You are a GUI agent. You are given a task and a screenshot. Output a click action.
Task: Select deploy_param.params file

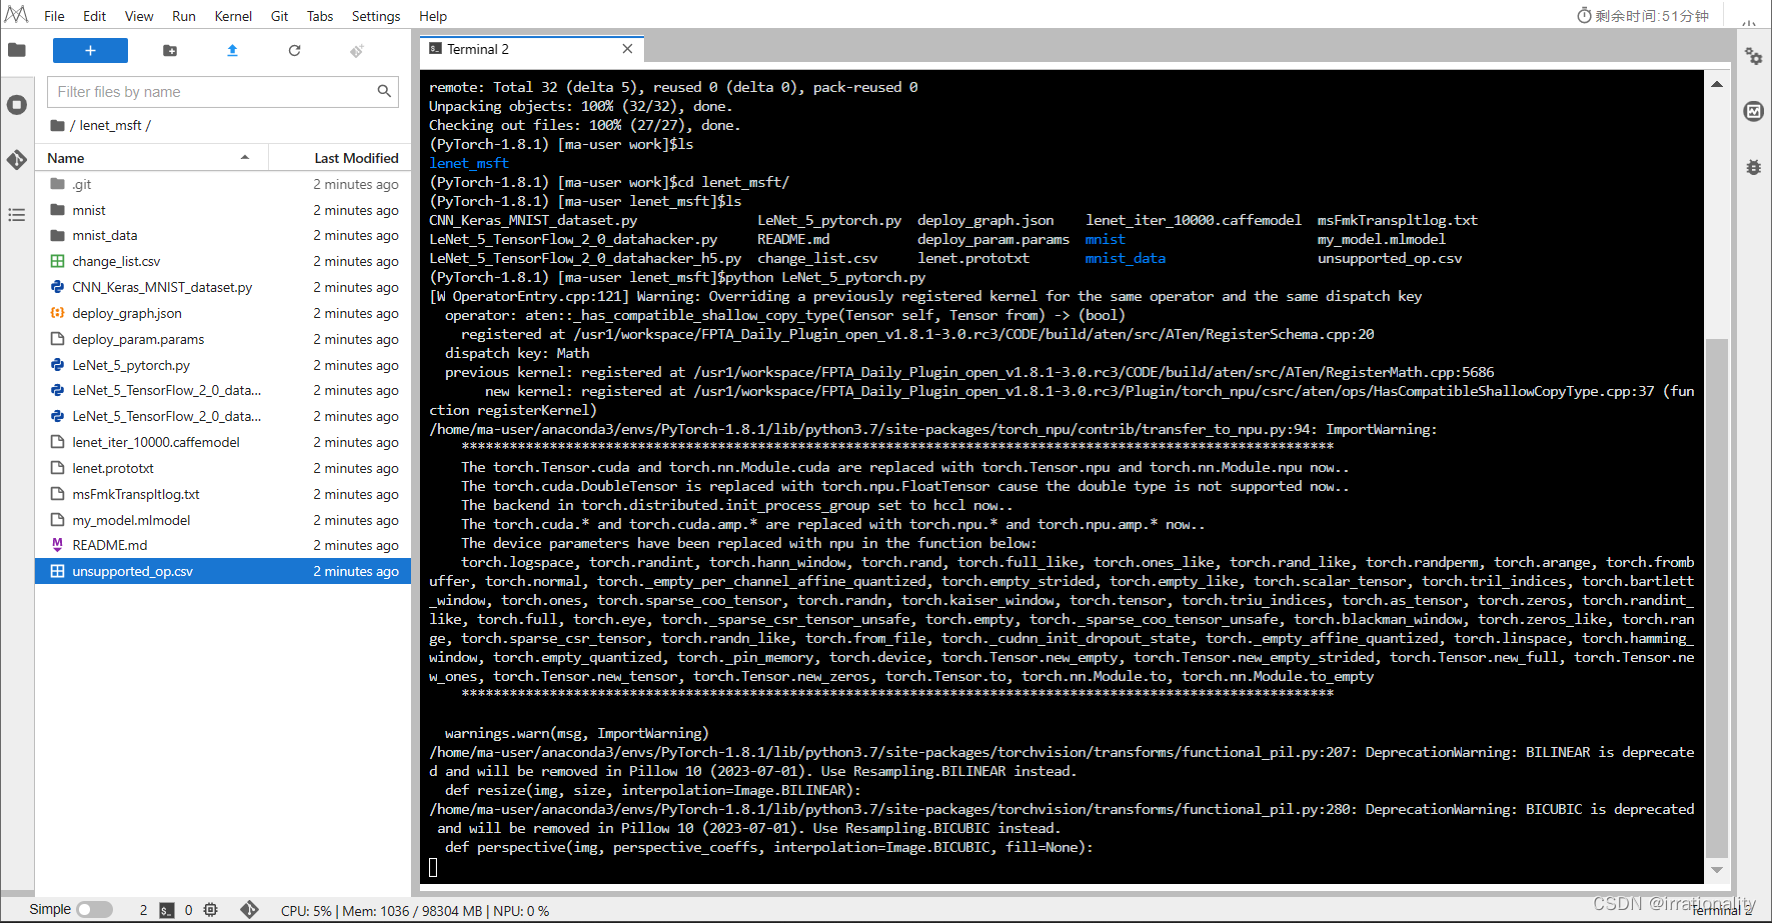coord(223,339)
